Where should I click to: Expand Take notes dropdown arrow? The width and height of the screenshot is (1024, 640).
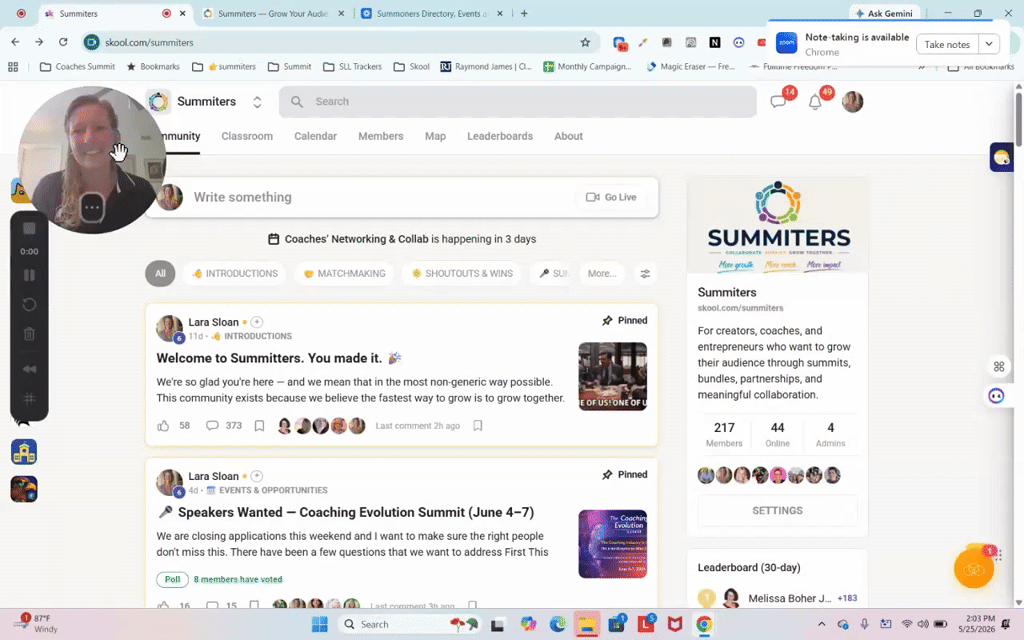989,44
